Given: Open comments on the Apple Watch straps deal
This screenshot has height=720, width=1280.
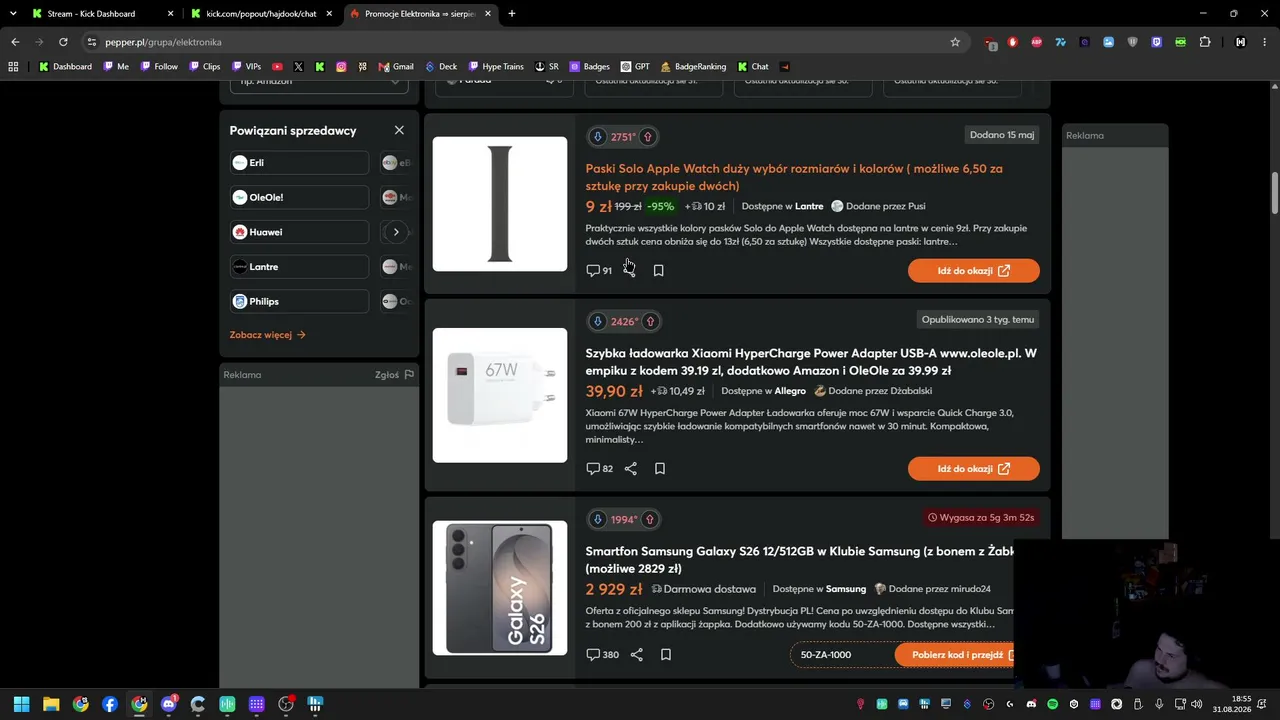Looking at the screenshot, I should [599, 270].
